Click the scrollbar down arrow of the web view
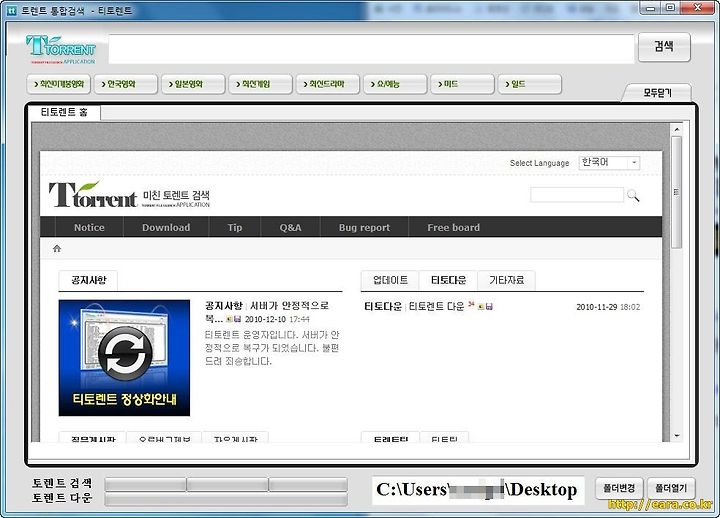Screen dimensions: 720x518 [x=676, y=435]
